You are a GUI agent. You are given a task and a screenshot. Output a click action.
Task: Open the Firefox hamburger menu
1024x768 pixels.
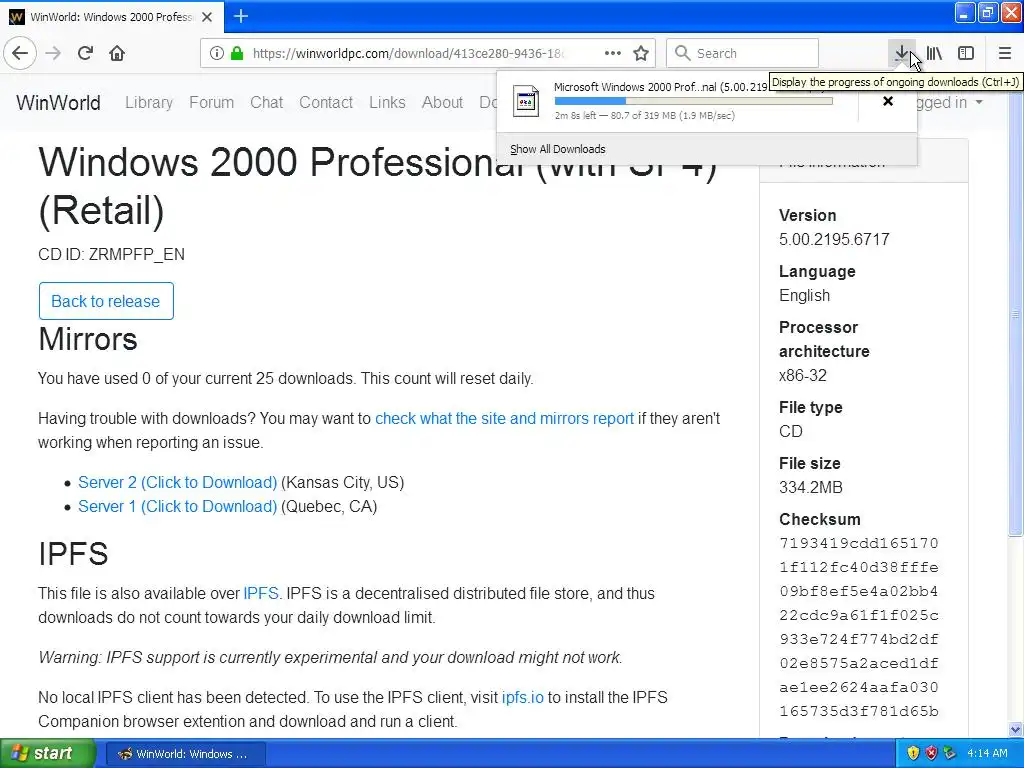[1005, 54]
